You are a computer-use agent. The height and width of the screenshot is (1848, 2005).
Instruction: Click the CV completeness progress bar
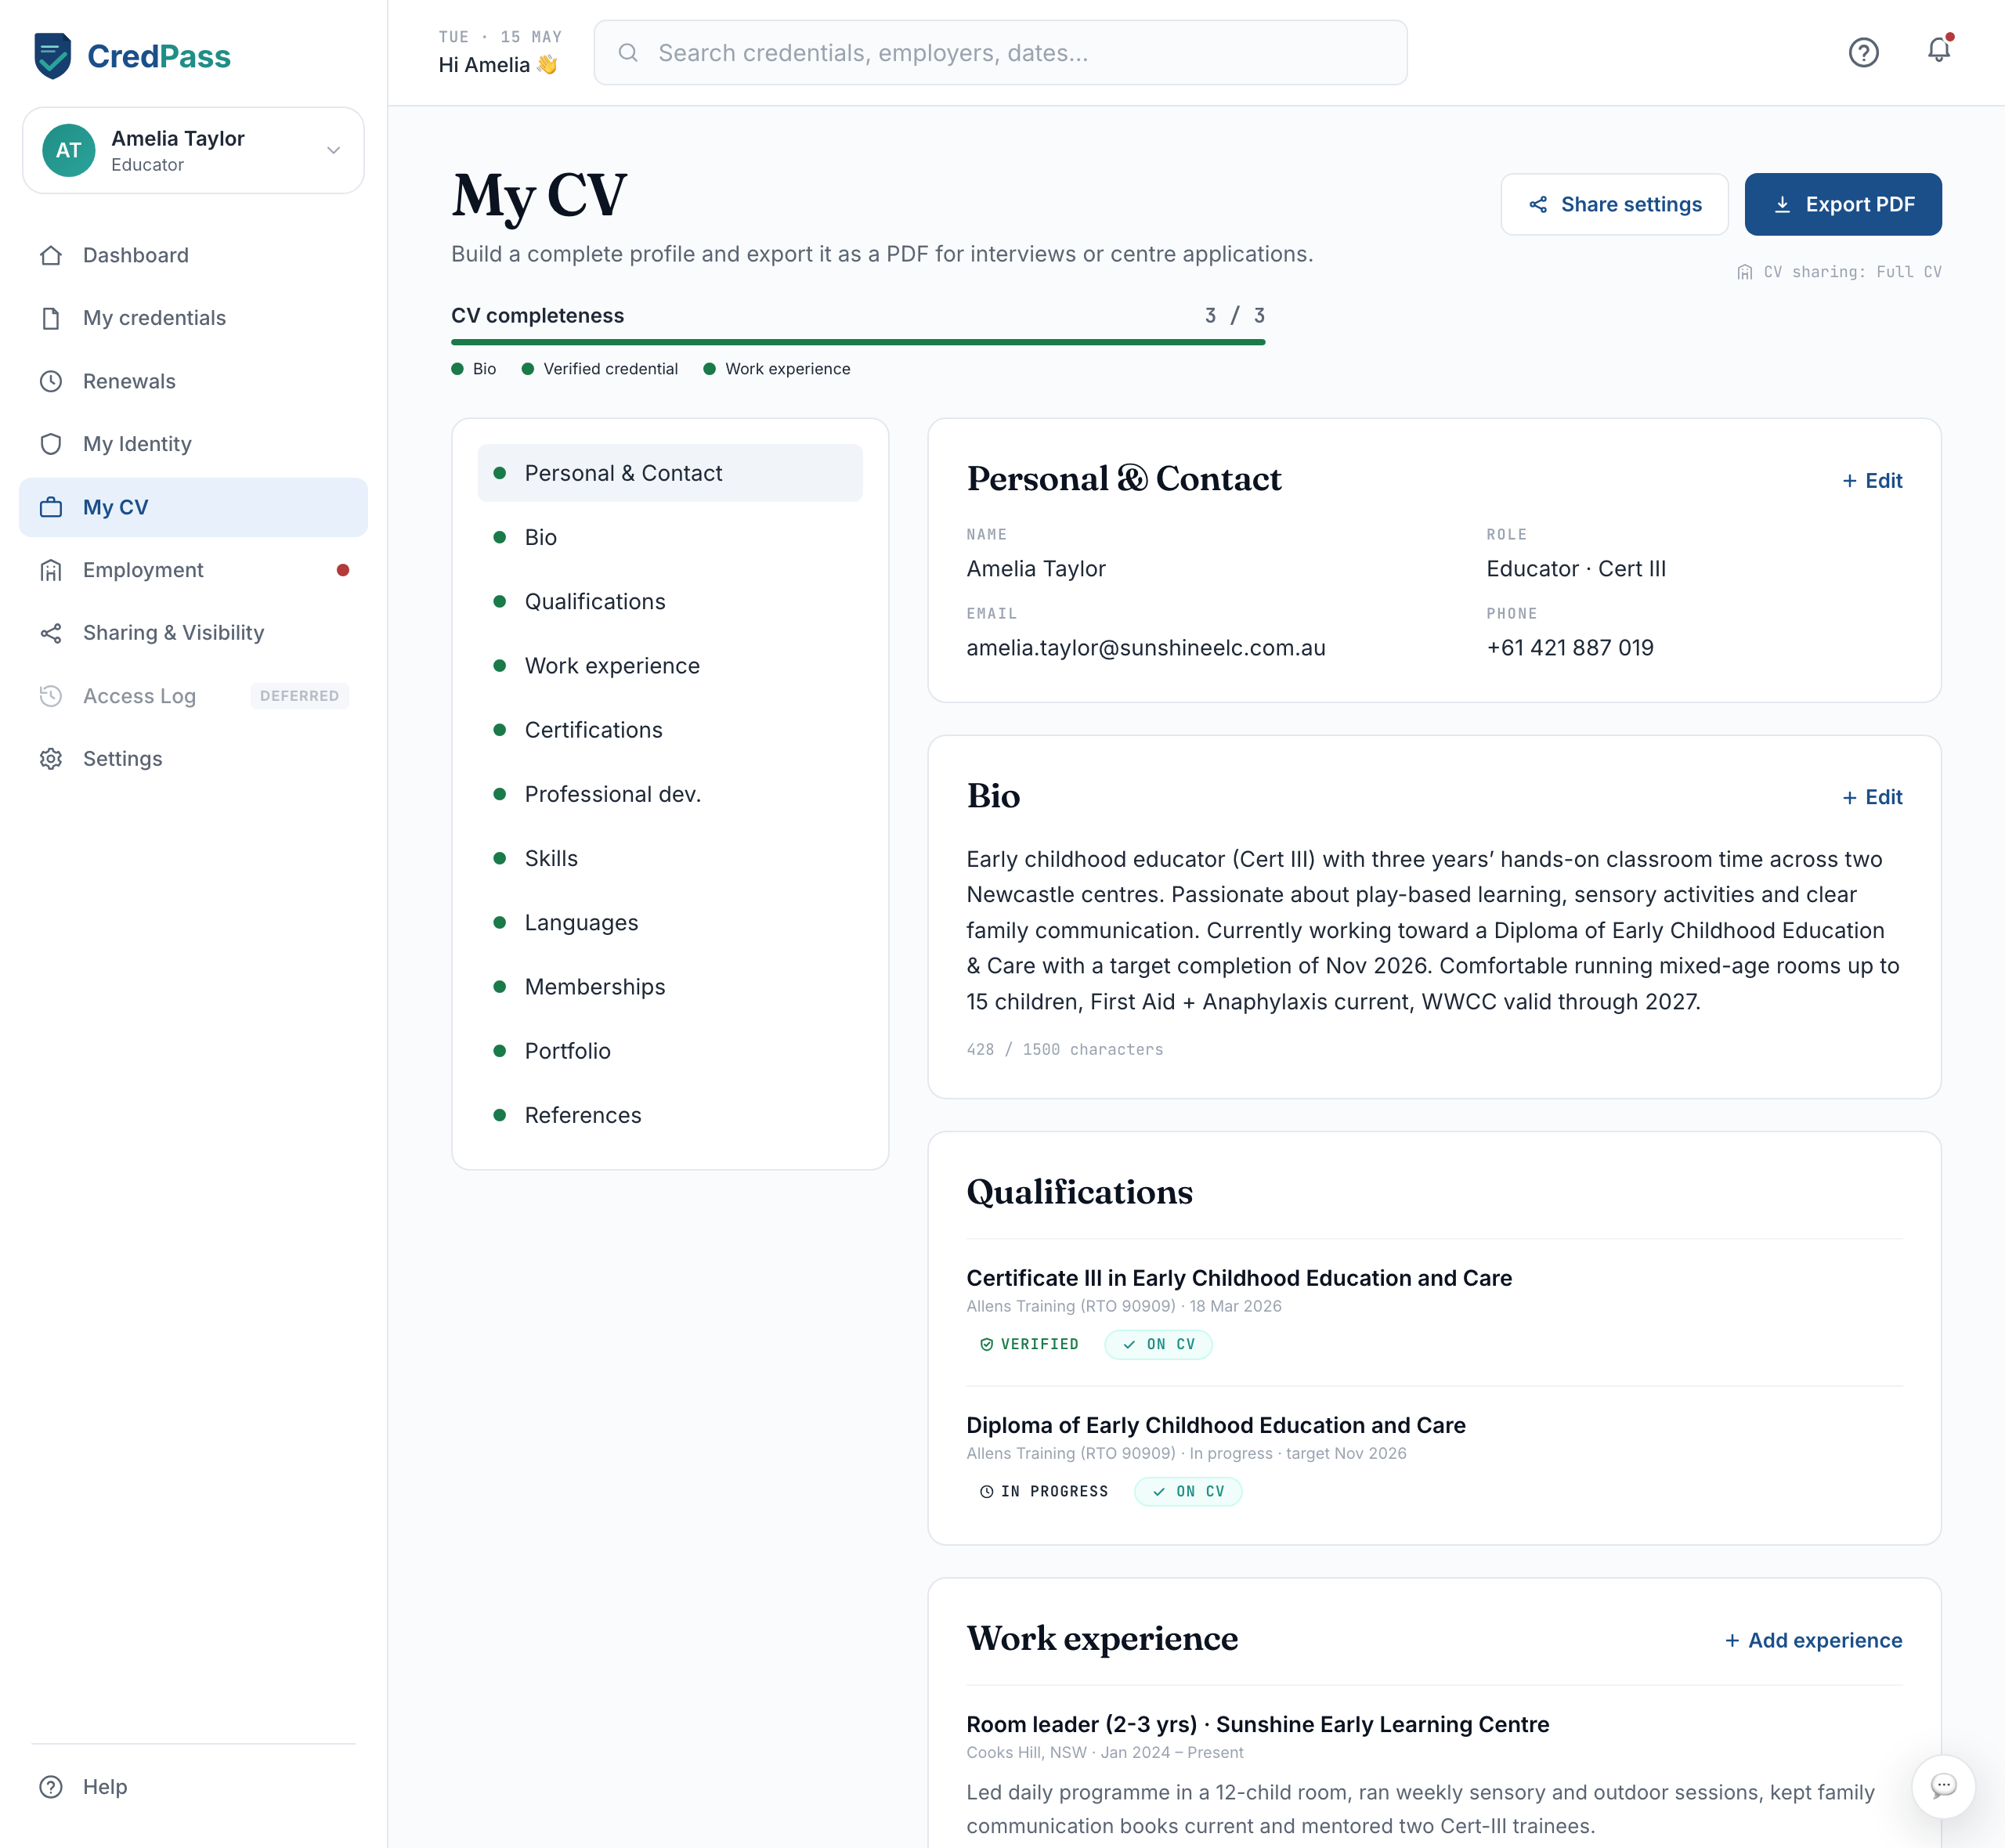pos(858,342)
